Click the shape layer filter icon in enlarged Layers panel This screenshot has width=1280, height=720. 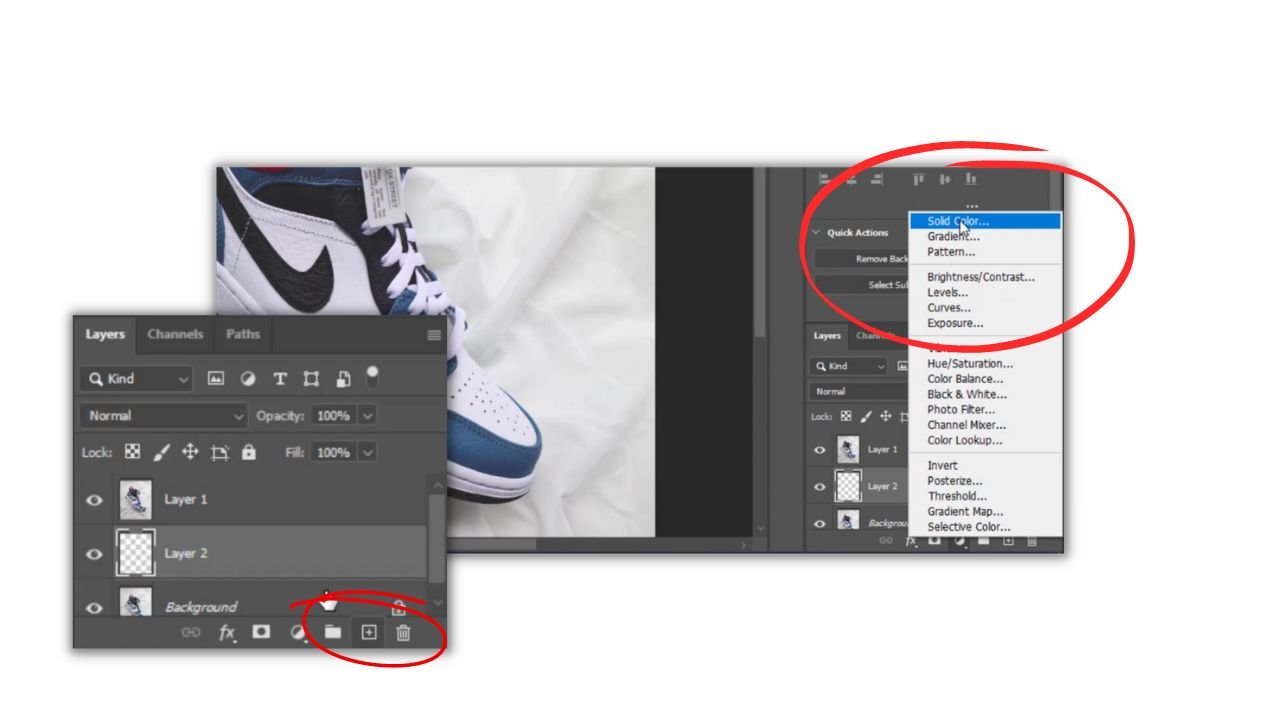(x=311, y=379)
